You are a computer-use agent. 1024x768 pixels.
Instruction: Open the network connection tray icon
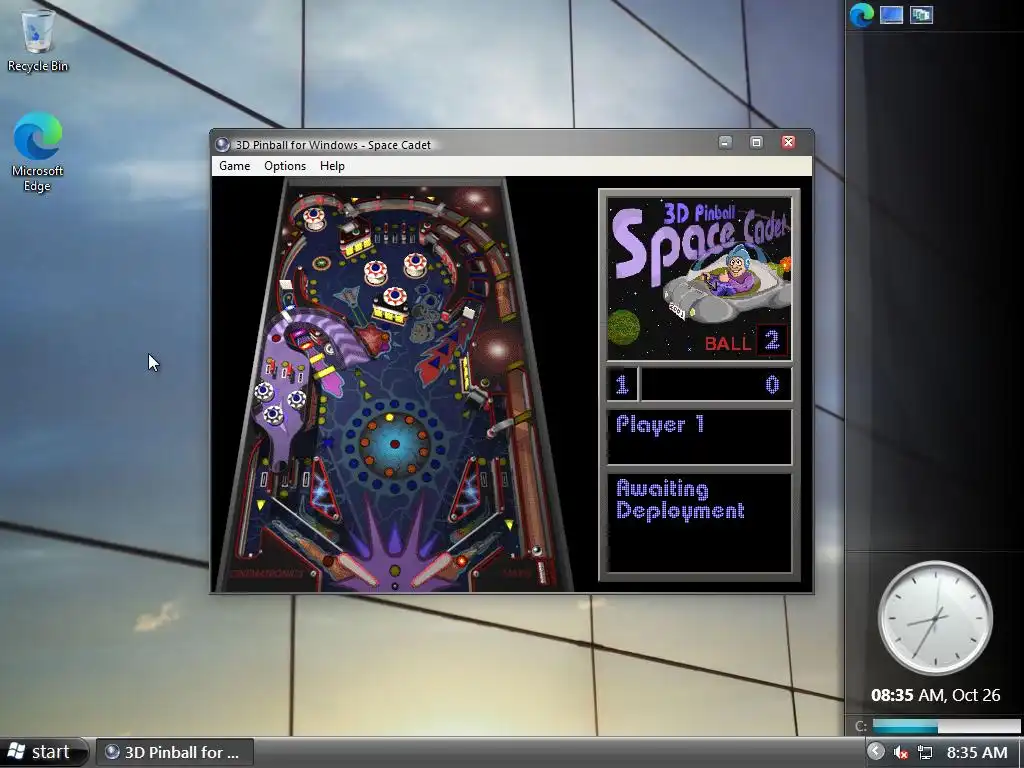(x=925, y=753)
